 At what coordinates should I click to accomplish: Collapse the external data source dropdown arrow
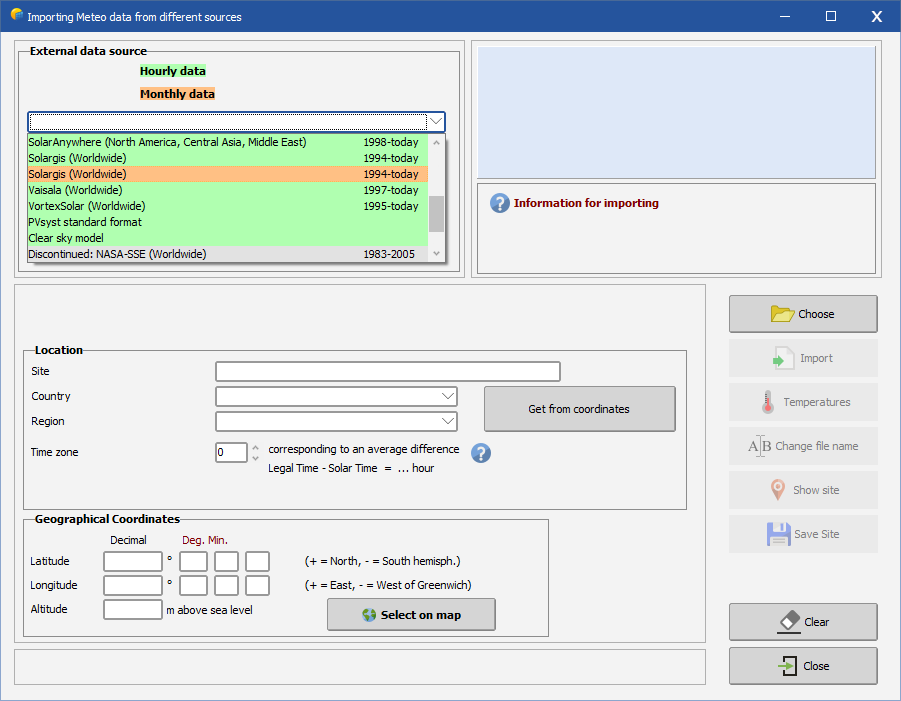[436, 121]
